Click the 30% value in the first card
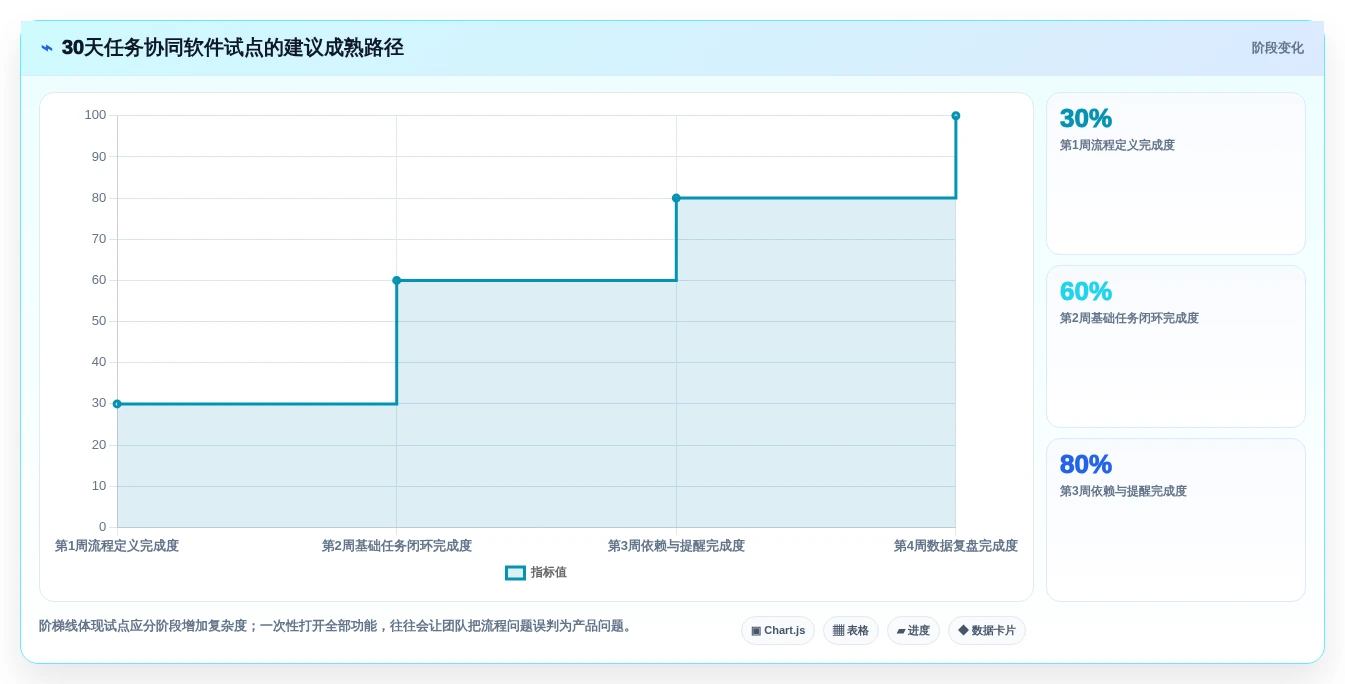 tap(1086, 119)
